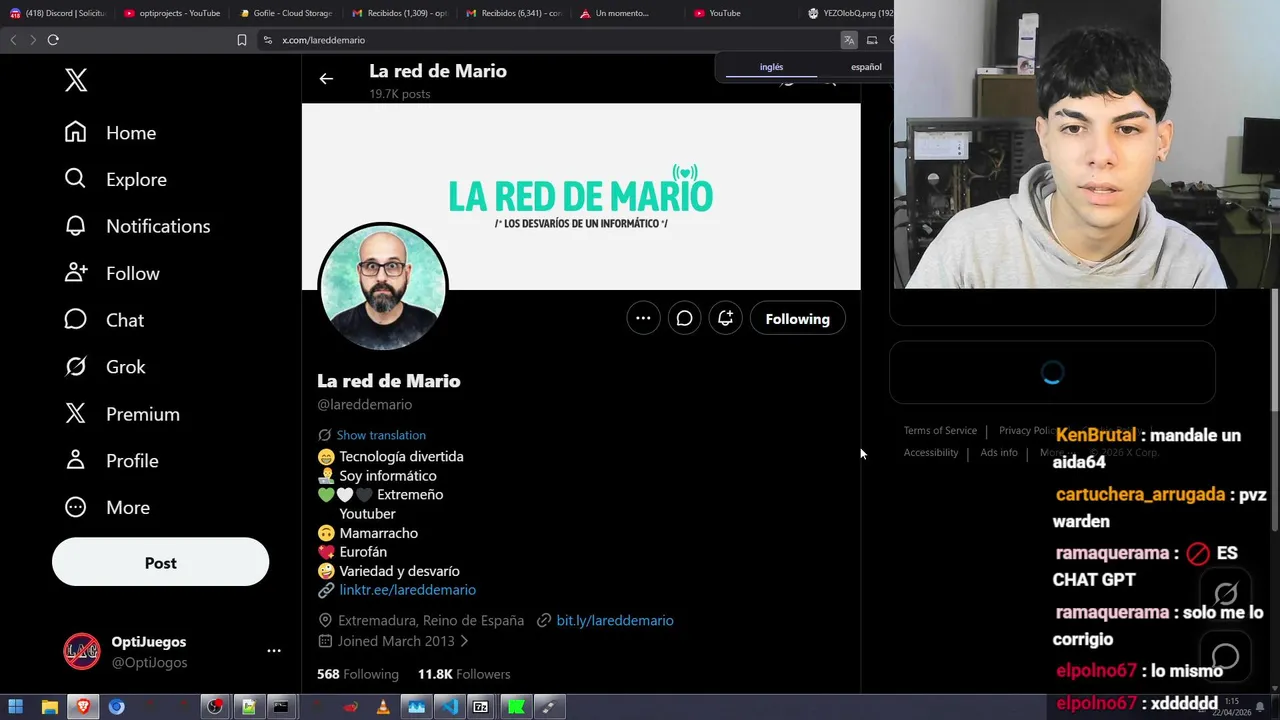Viewport: 1280px width, 720px height.
Task: Go back with the profile header arrow
Action: (326, 78)
